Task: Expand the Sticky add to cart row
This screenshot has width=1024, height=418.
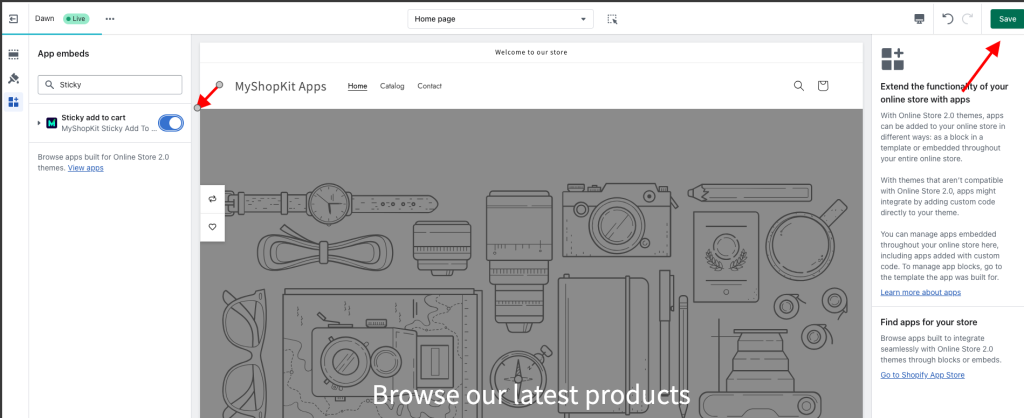Action: coord(39,123)
